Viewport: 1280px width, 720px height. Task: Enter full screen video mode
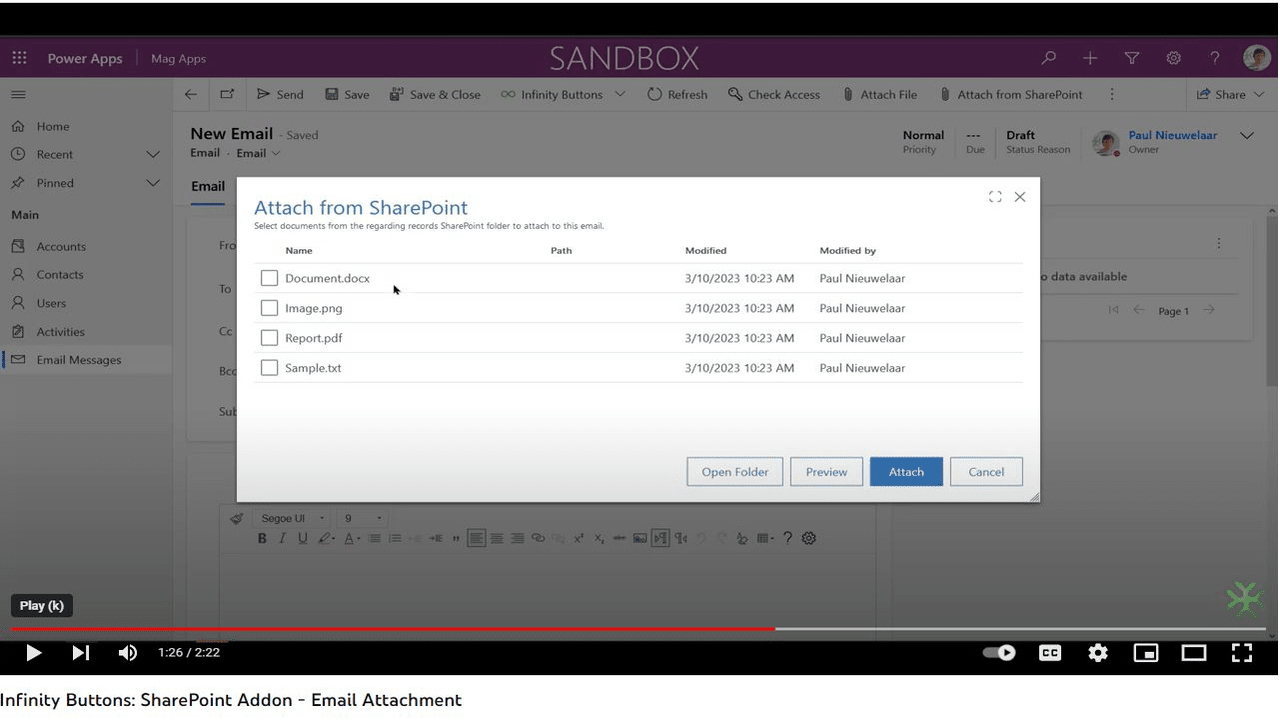click(x=1242, y=653)
